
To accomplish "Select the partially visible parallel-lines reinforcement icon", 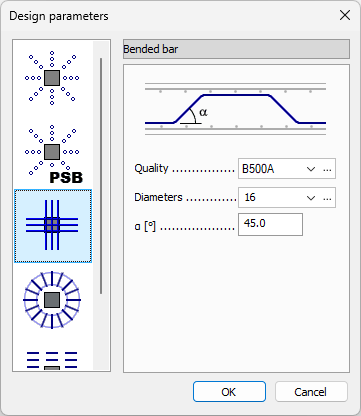I will [x=52, y=360].
